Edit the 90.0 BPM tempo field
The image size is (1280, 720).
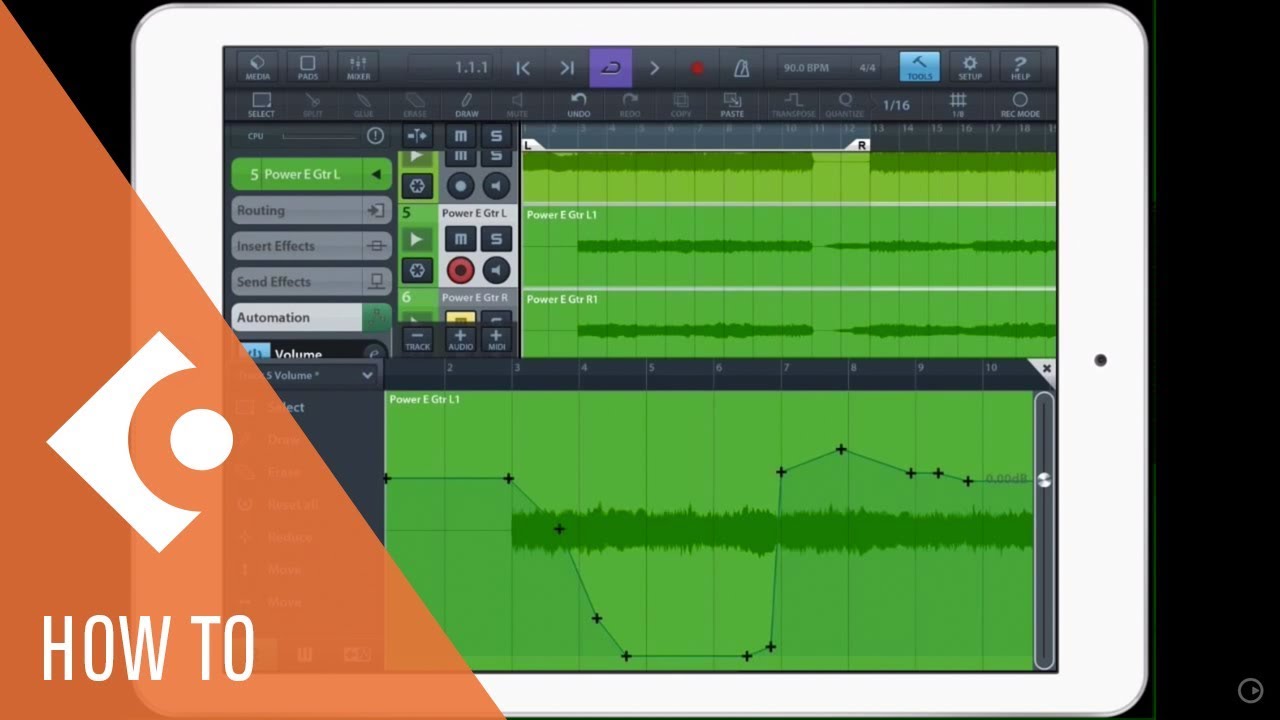[x=806, y=68]
